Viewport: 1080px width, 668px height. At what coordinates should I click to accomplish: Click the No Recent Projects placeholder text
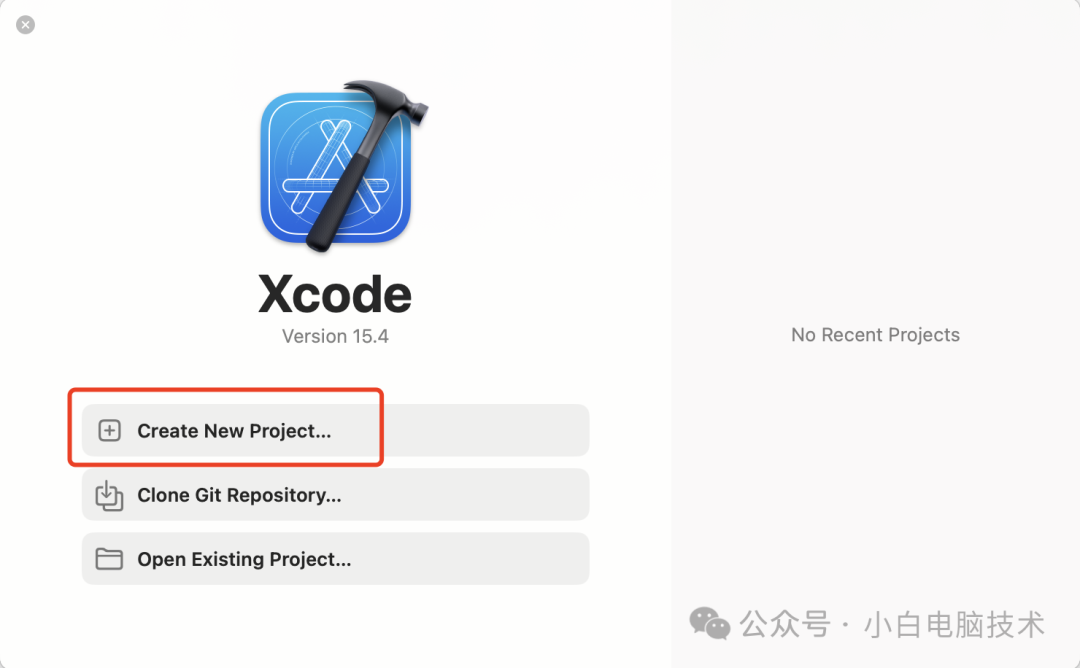875,335
